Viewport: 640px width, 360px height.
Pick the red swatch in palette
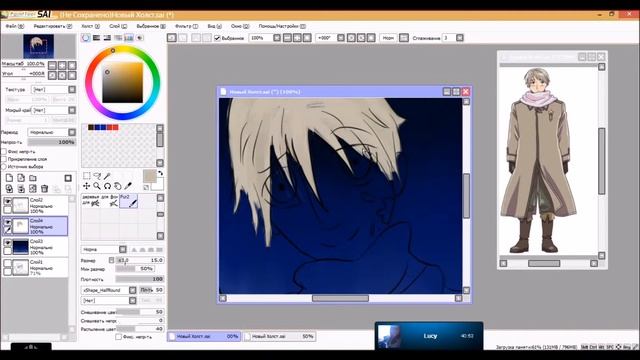coord(116,127)
